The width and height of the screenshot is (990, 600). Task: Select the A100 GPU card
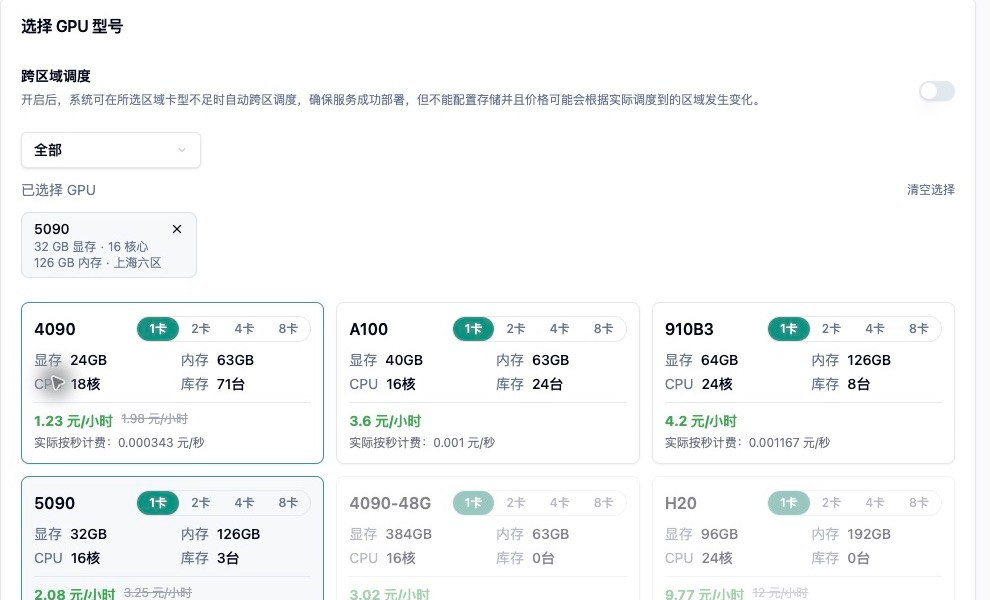point(487,383)
